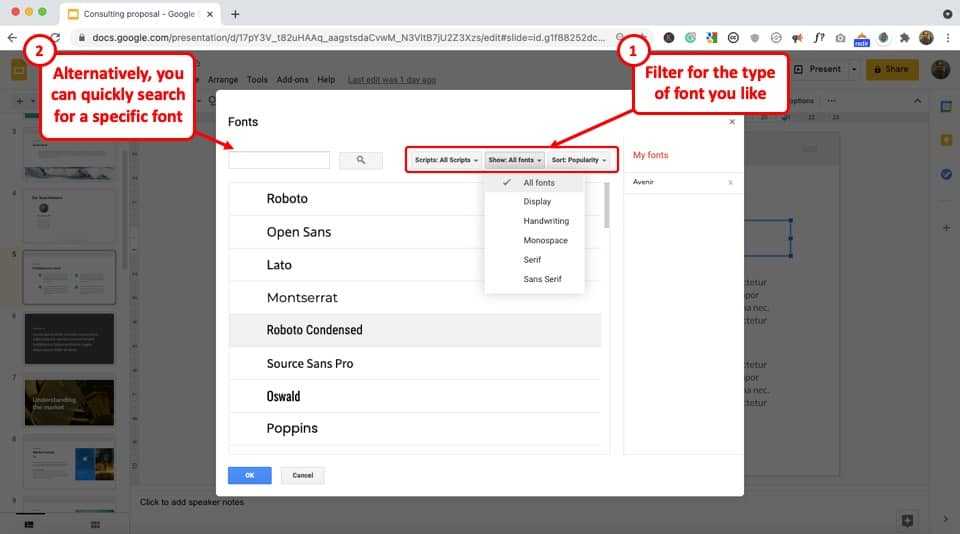Expand the Scripts: All Scripts dropdown
960x534 pixels.
[x=446, y=160]
